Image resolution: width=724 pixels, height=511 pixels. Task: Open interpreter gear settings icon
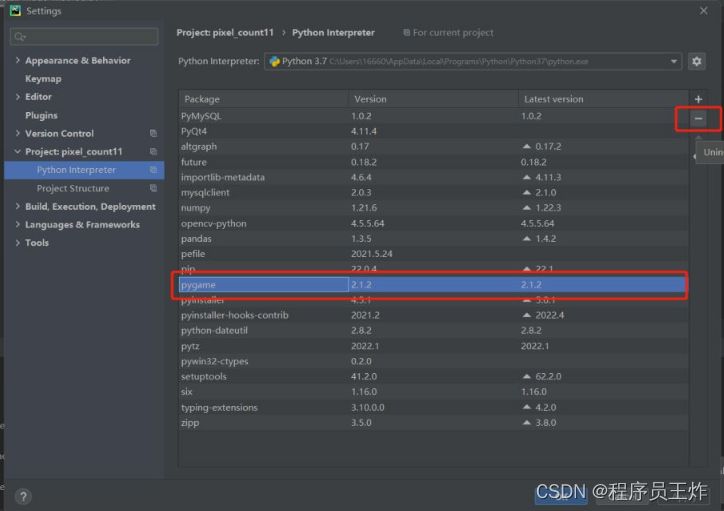[697, 61]
